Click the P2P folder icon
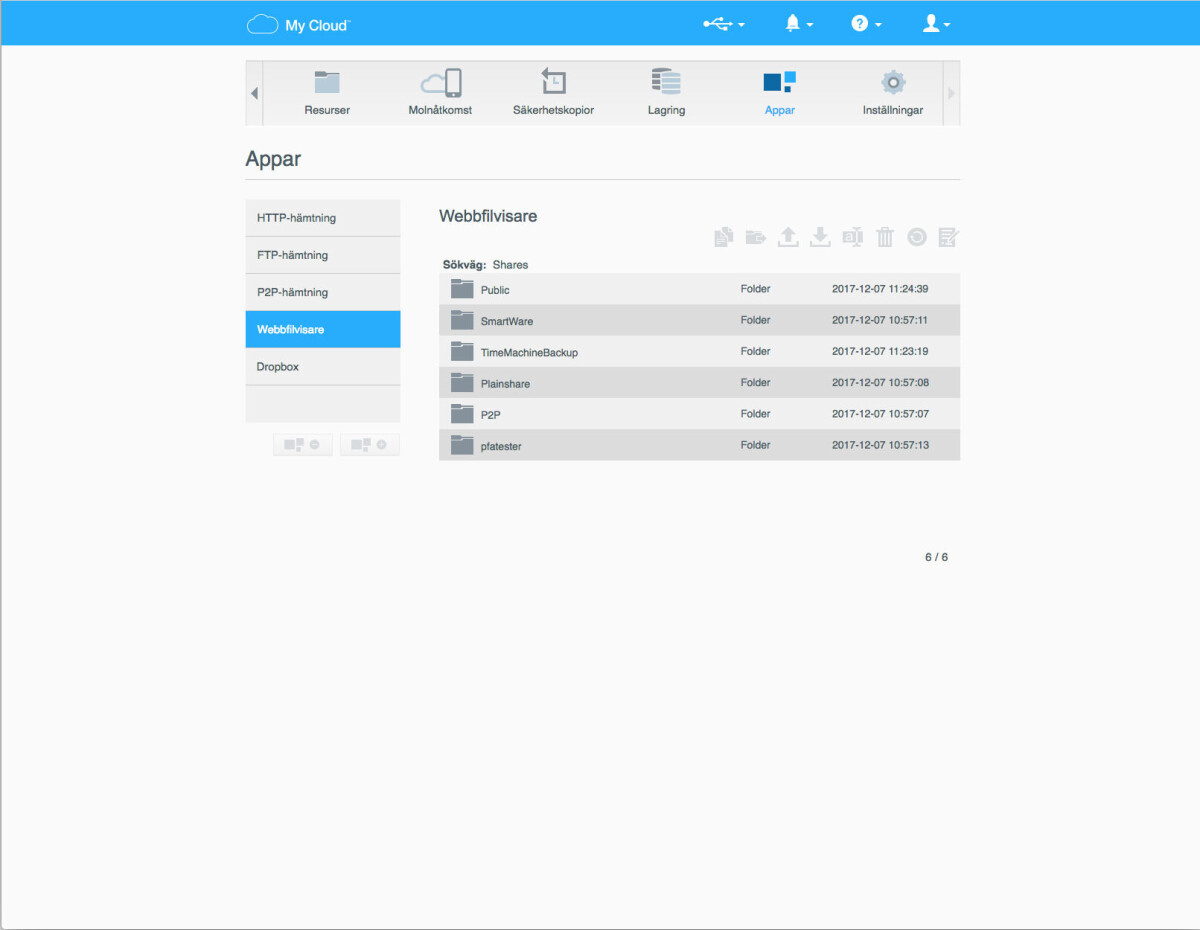Image resolution: width=1200 pixels, height=930 pixels. (x=462, y=413)
